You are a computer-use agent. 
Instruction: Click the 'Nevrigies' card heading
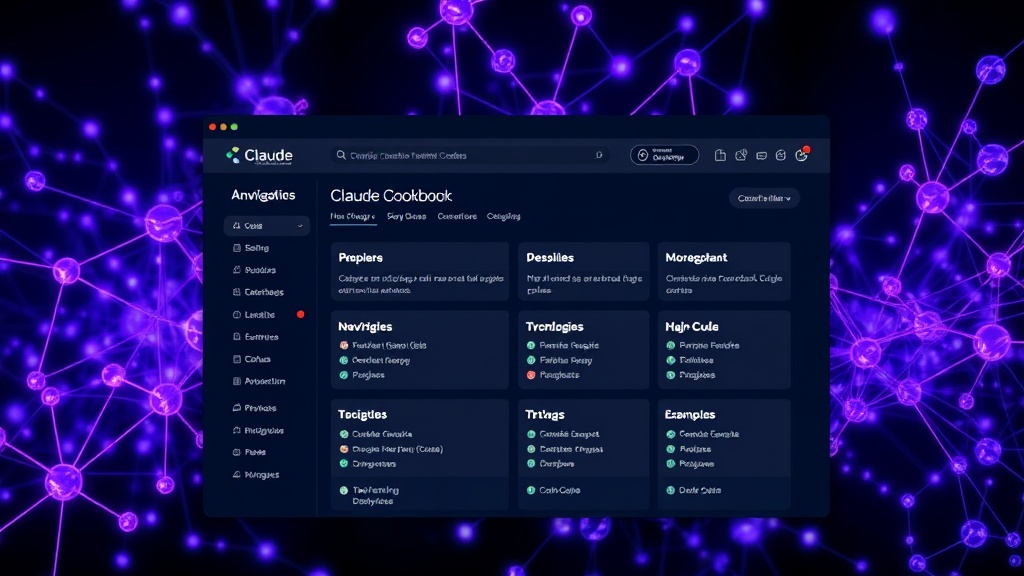tap(365, 327)
